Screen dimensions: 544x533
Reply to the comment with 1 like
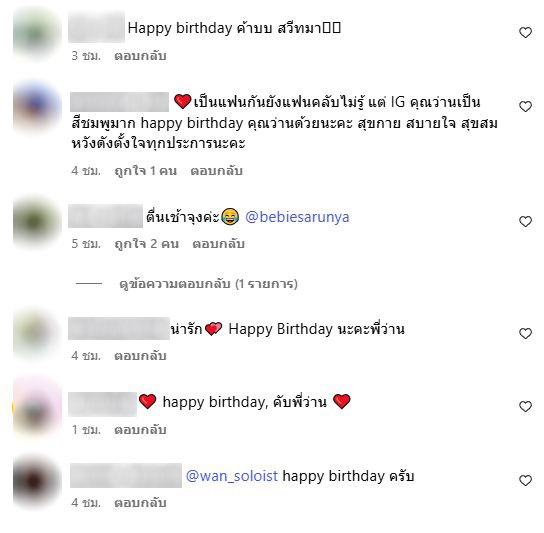(216, 171)
